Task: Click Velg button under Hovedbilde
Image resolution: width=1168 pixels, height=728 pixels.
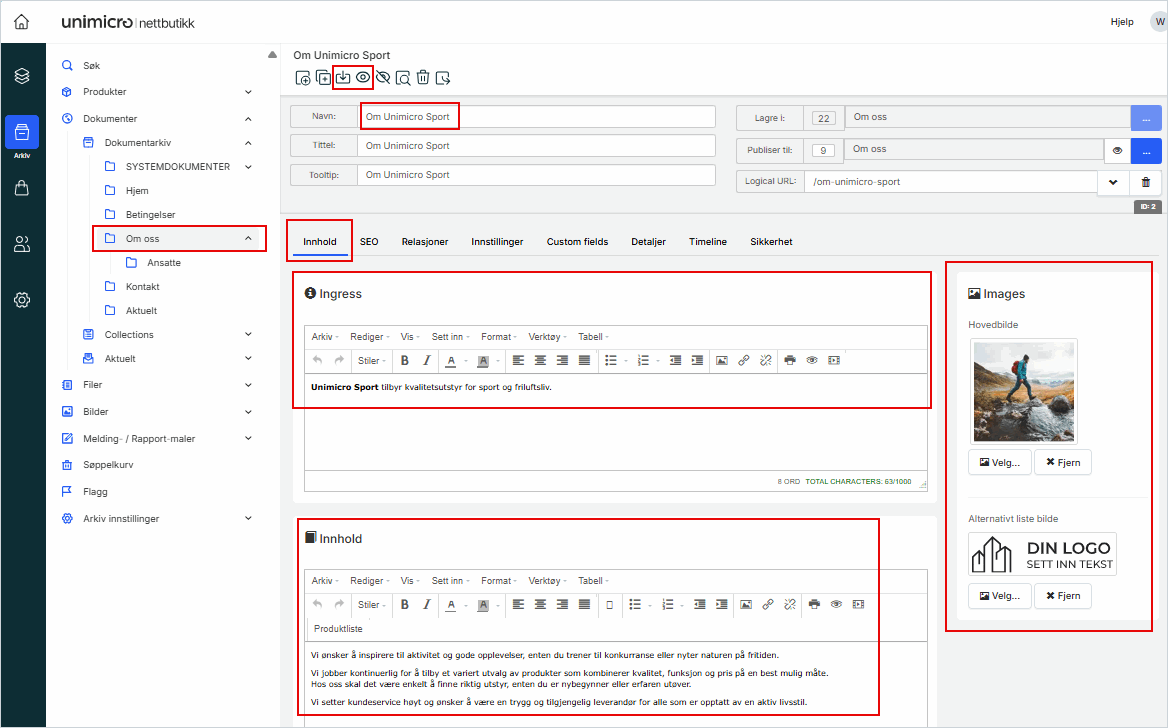Action: point(999,462)
